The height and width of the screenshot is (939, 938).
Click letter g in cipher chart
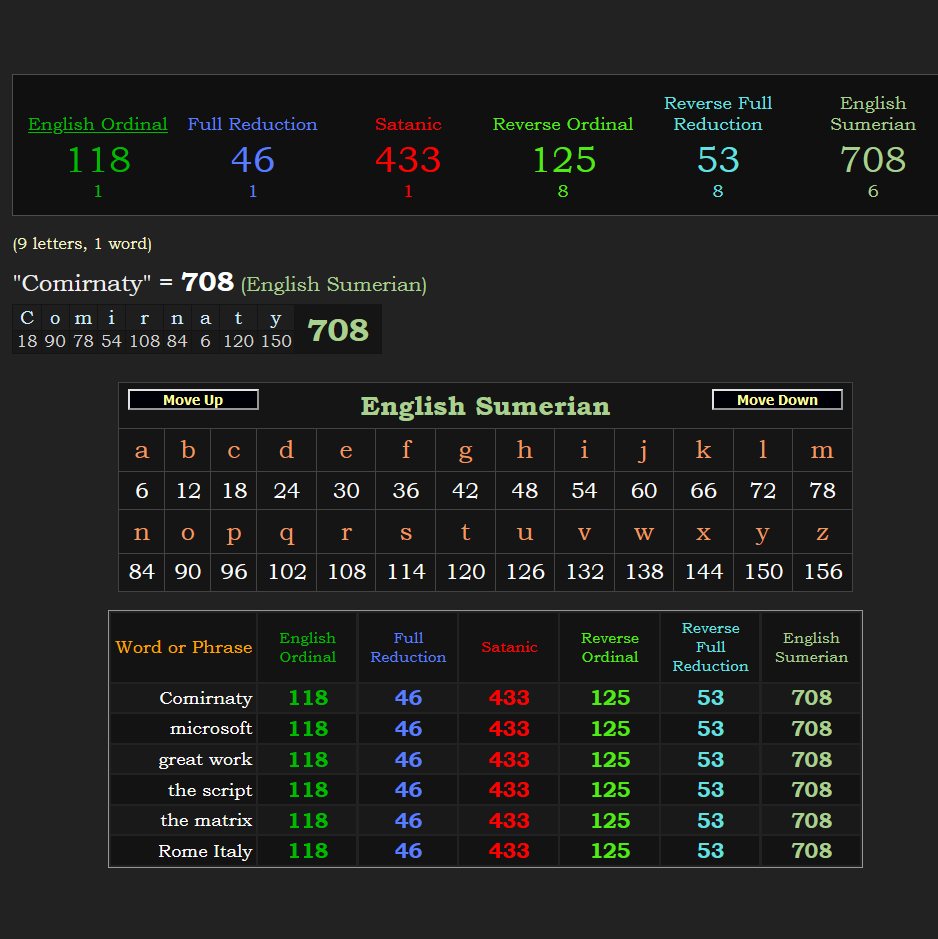click(465, 450)
